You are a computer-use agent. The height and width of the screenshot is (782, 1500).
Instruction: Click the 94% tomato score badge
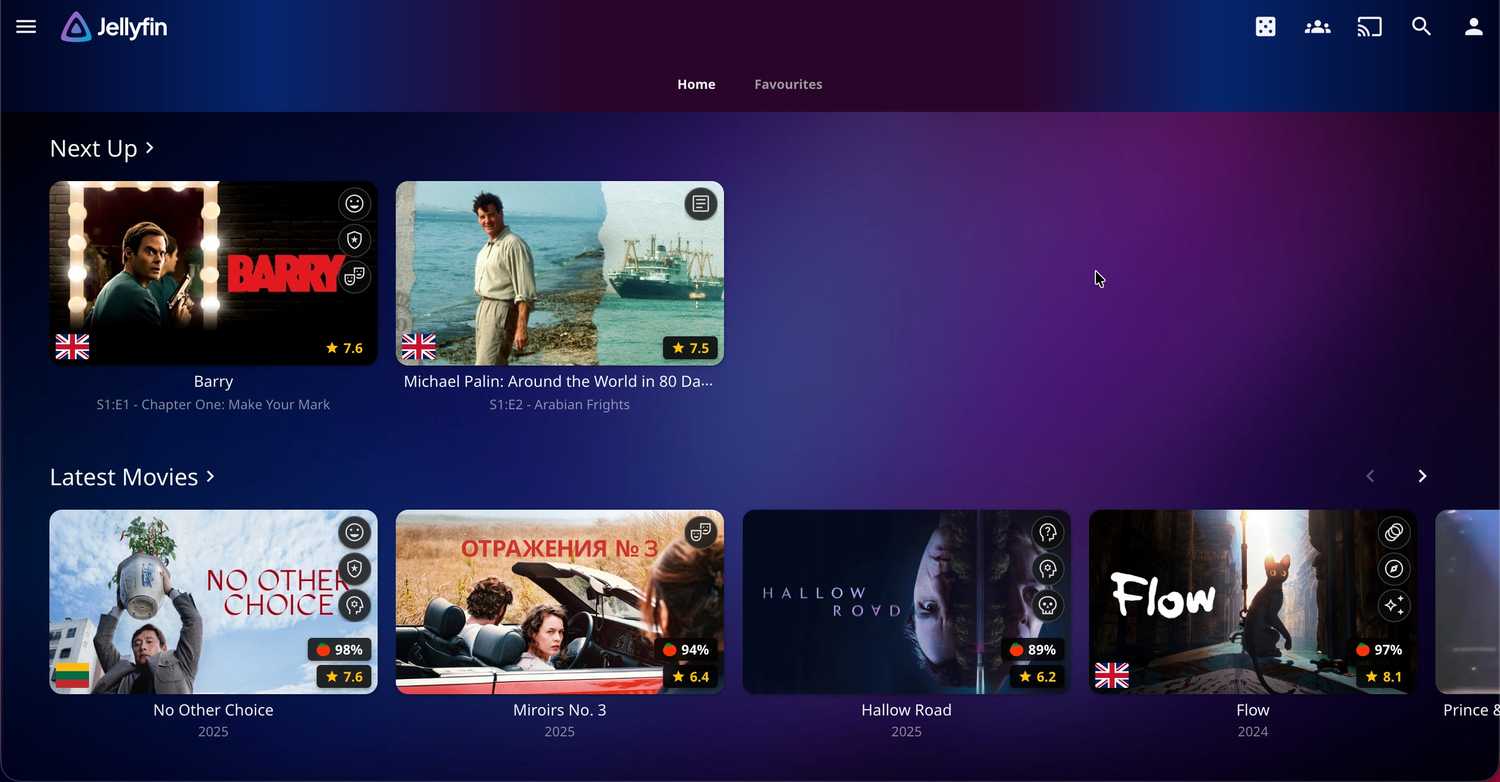tap(685, 650)
